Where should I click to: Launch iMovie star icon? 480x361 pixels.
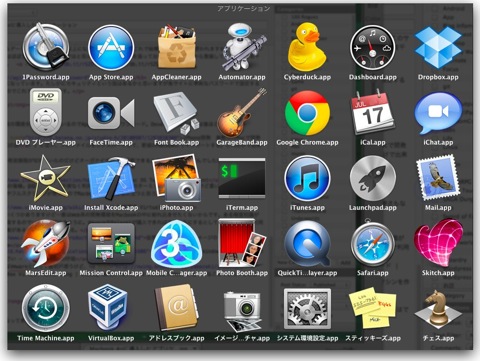pos(46,178)
